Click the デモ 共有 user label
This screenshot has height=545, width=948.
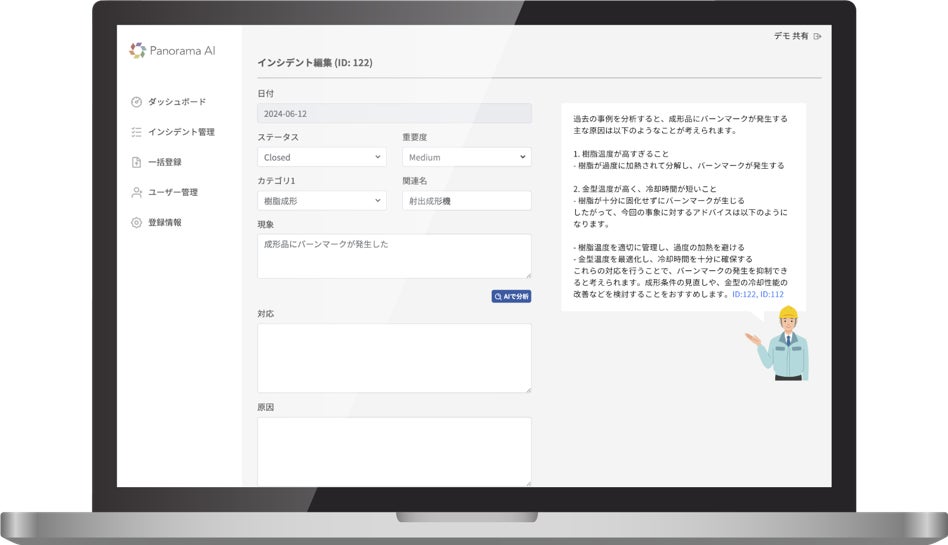point(791,36)
